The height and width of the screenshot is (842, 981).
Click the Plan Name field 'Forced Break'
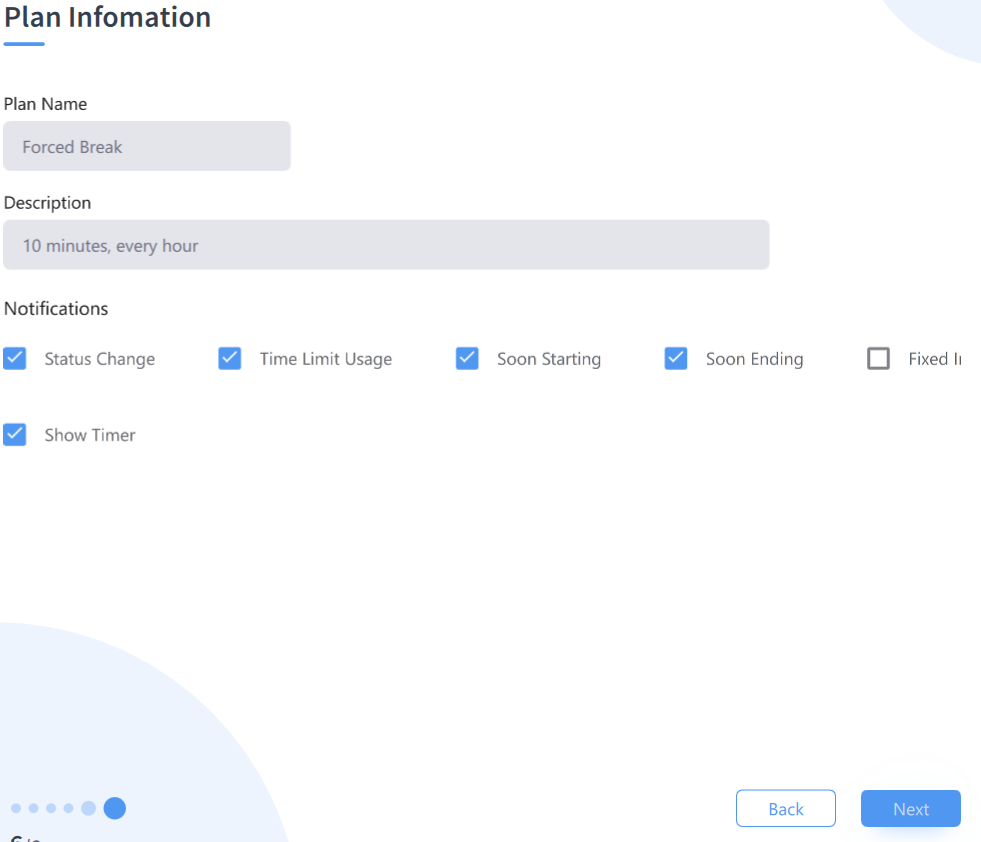(147, 147)
